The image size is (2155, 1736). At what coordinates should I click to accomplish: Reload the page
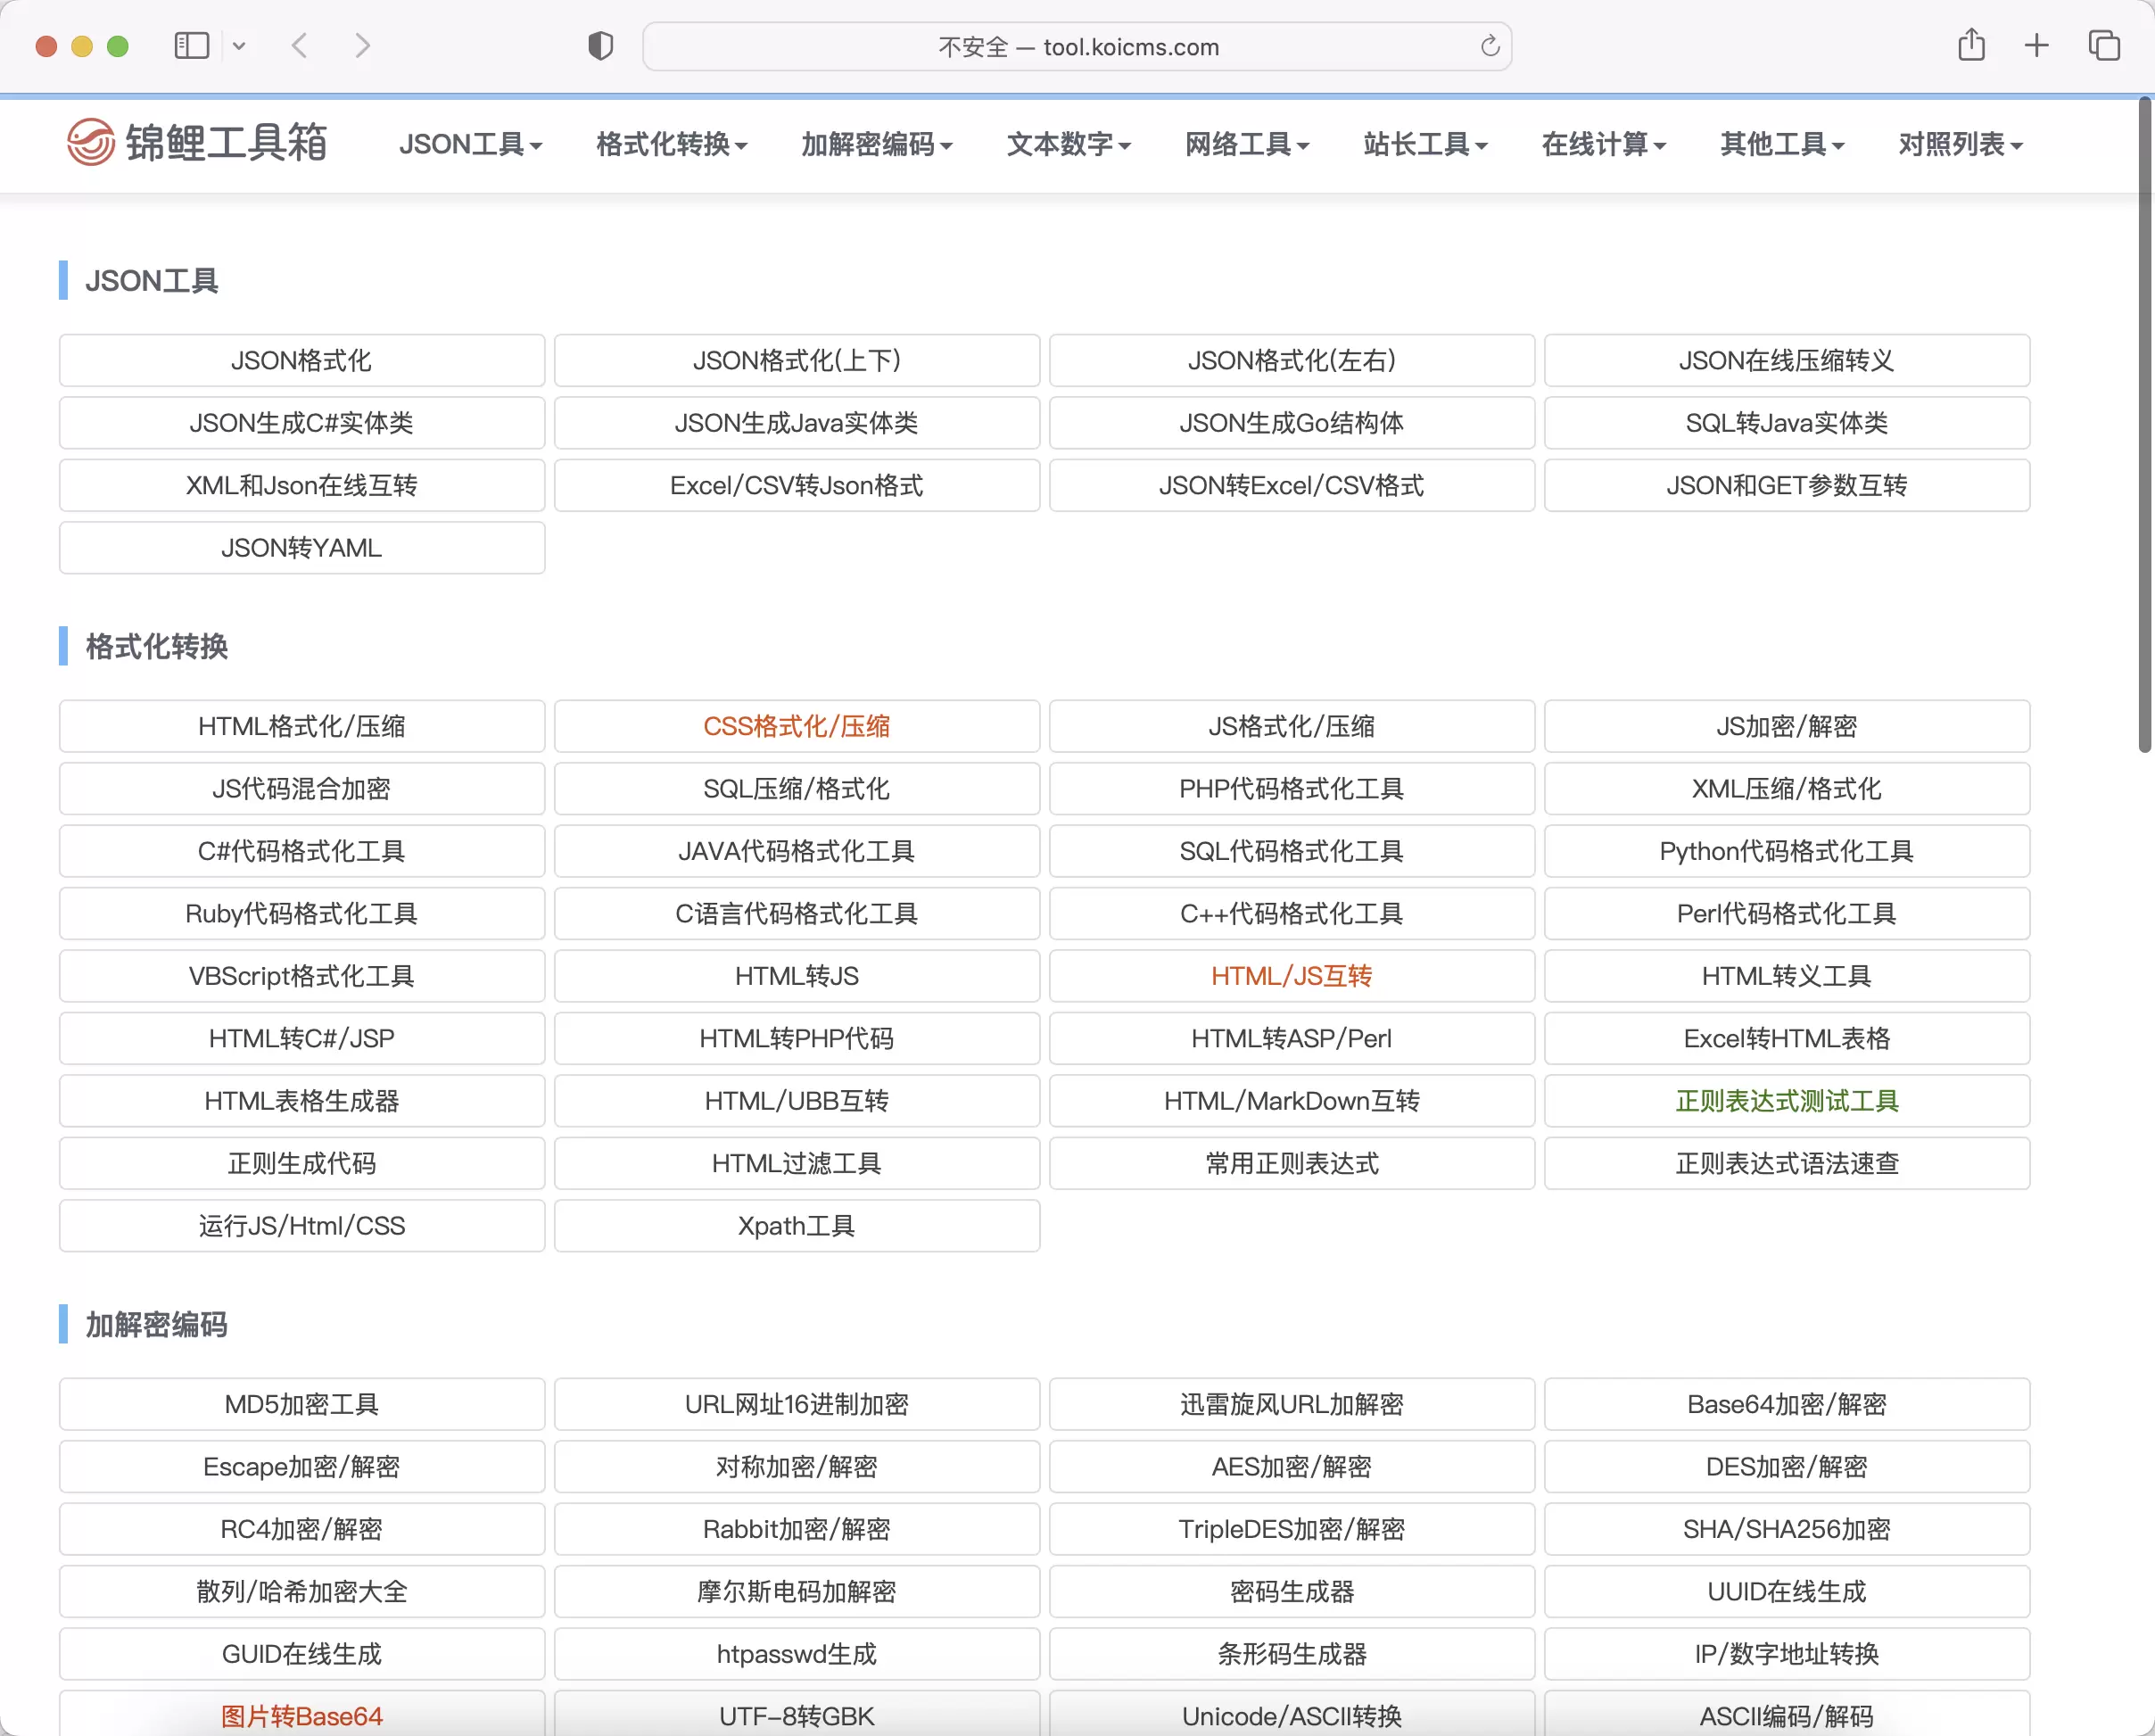pyautogui.click(x=1489, y=46)
